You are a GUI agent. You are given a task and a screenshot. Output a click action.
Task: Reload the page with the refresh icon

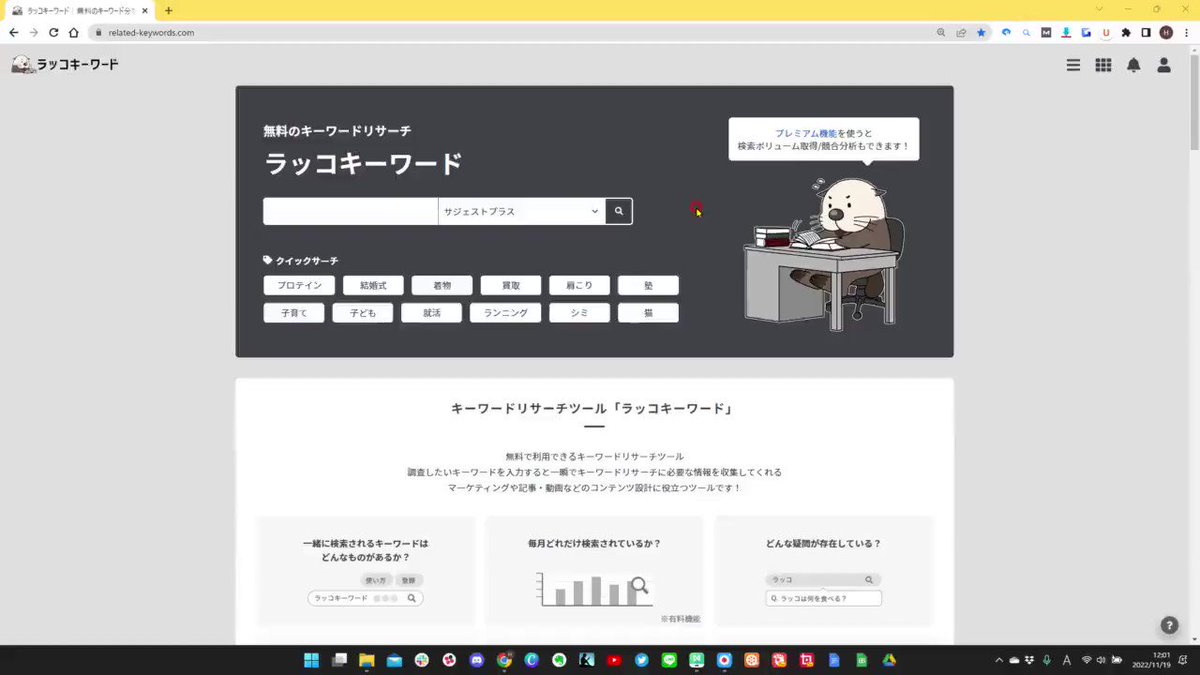click(53, 32)
